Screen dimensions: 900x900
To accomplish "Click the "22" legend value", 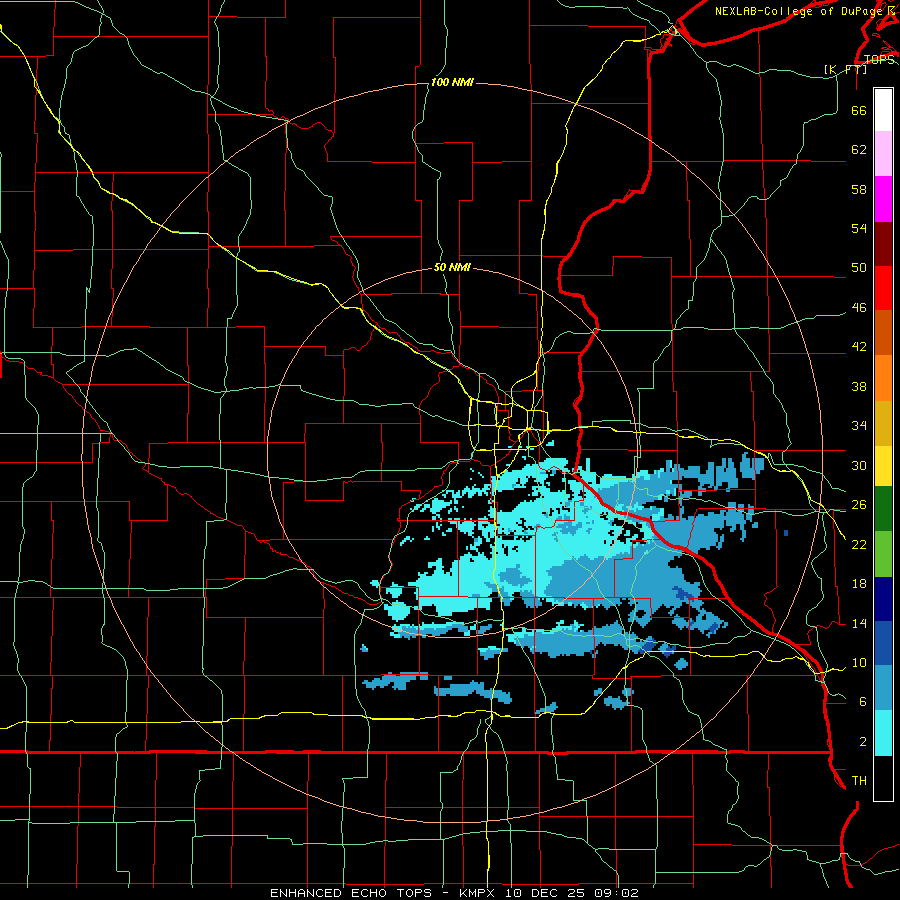I will click(x=859, y=545).
